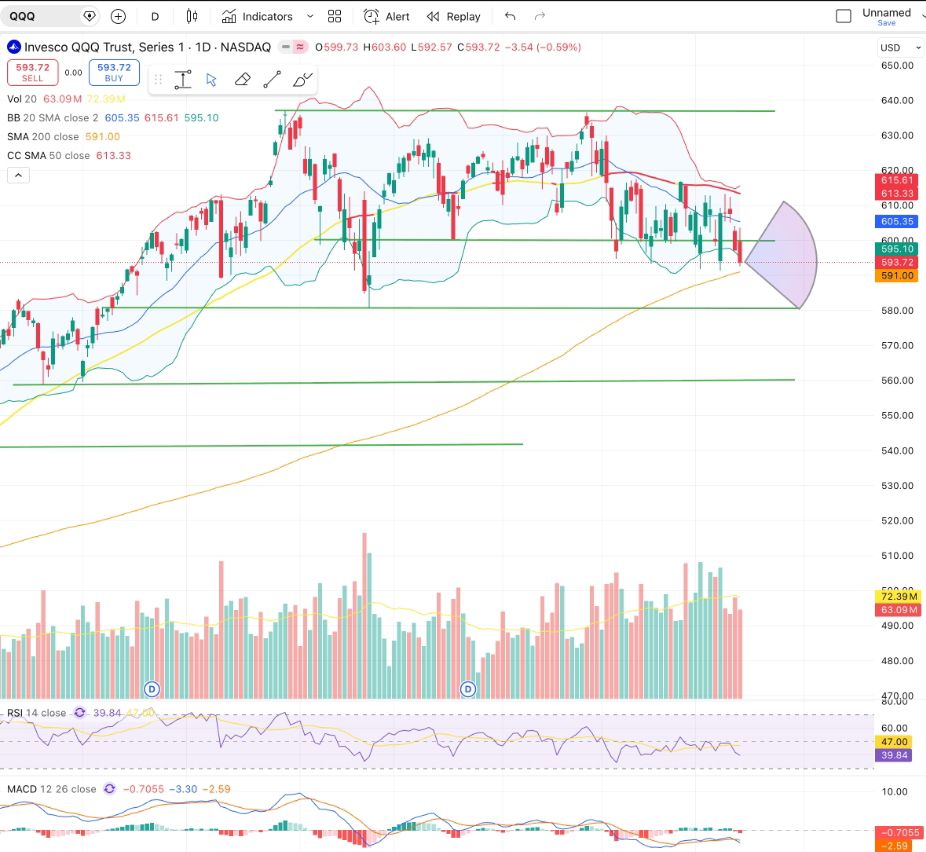The width and height of the screenshot is (926, 852).
Task: Click the blue 593.72 BUY button
Action: [113, 72]
